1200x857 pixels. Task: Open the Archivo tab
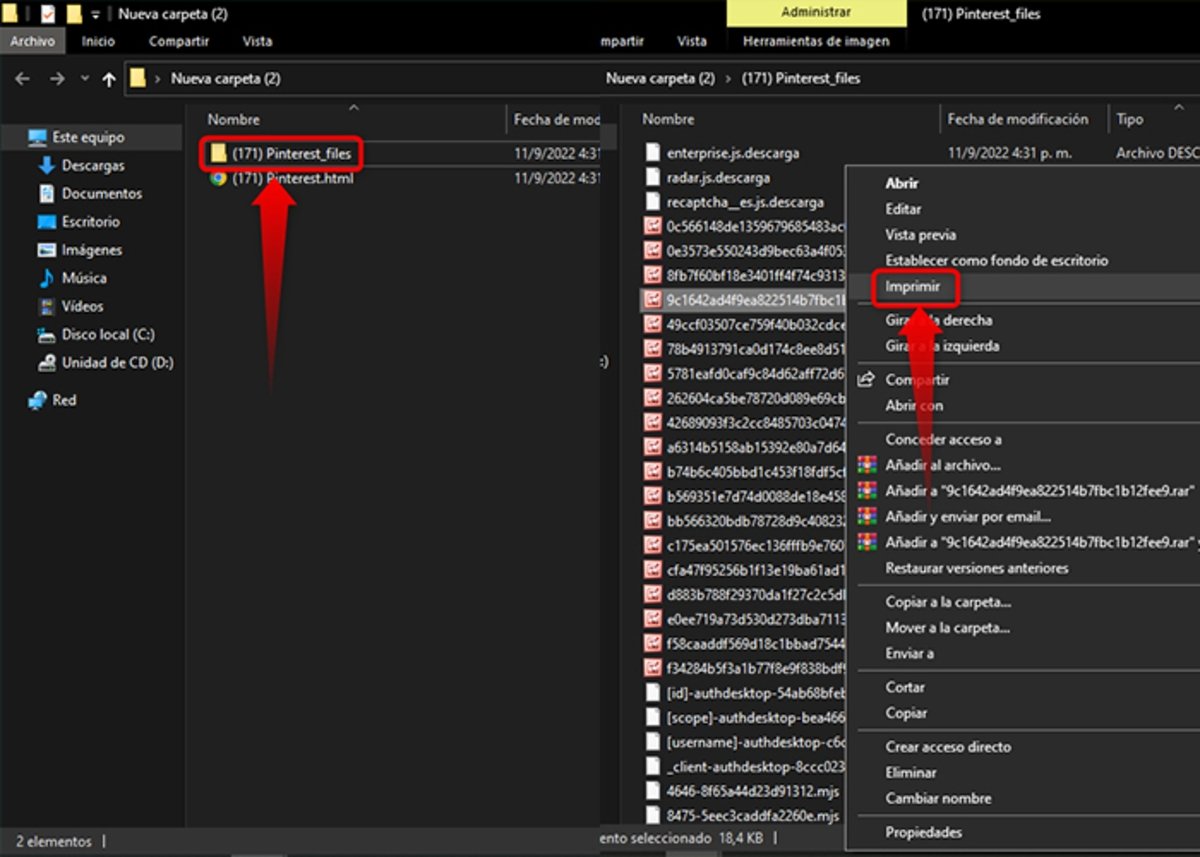(33, 41)
